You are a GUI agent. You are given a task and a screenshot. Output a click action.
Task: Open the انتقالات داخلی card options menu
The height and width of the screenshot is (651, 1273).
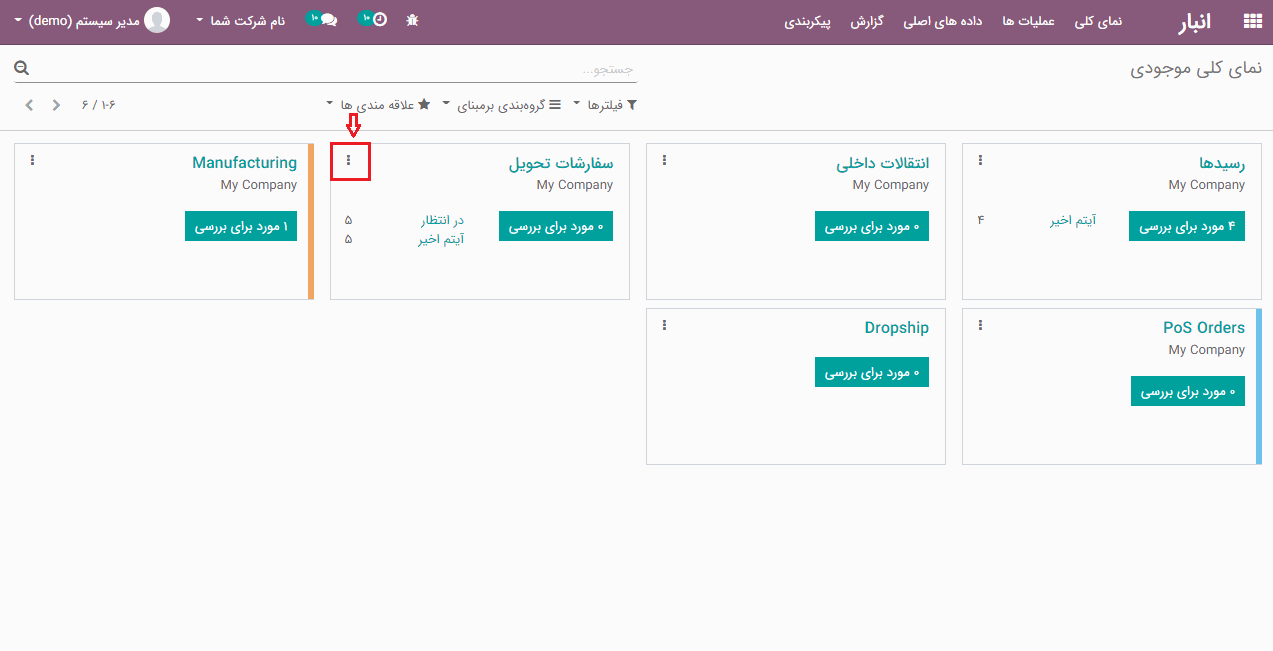pyautogui.click(x=664, y=160)
